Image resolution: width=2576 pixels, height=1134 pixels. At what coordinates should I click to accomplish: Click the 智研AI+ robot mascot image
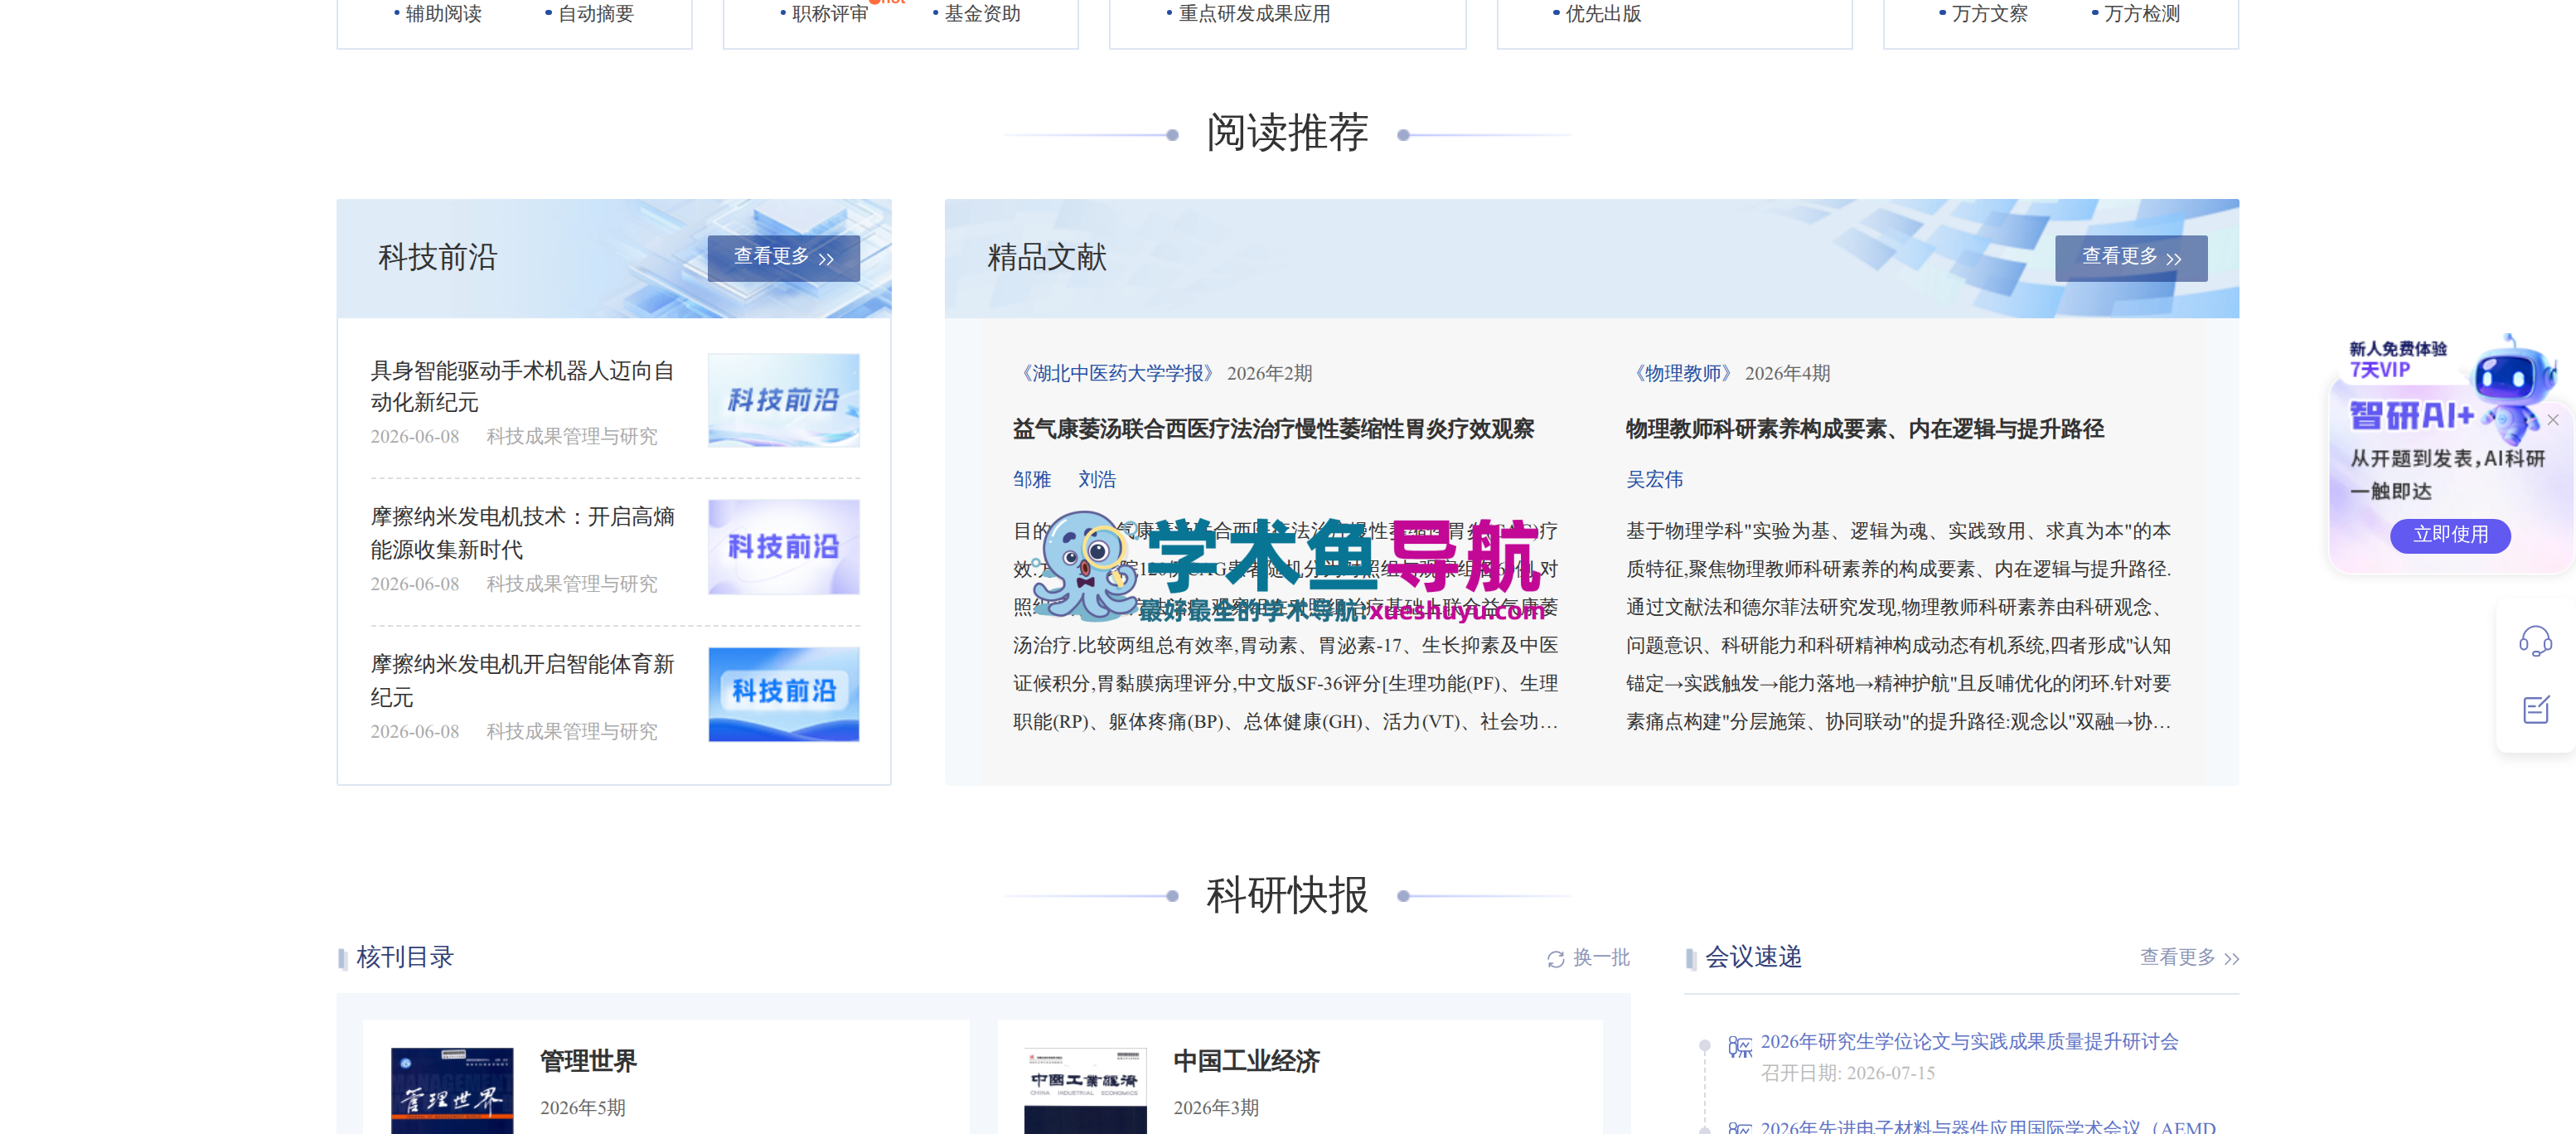[2514, 389]
